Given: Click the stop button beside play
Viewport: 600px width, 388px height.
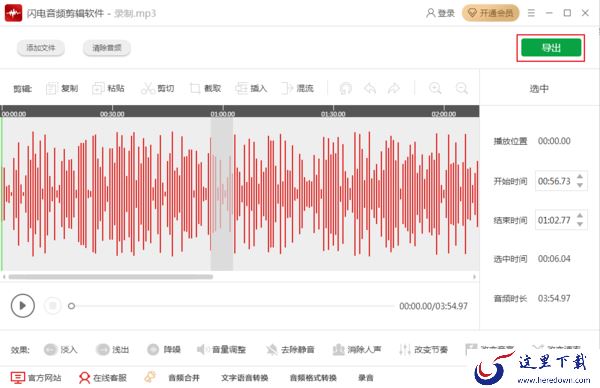Looking at the screenshot, I should [x=52, y=305].
